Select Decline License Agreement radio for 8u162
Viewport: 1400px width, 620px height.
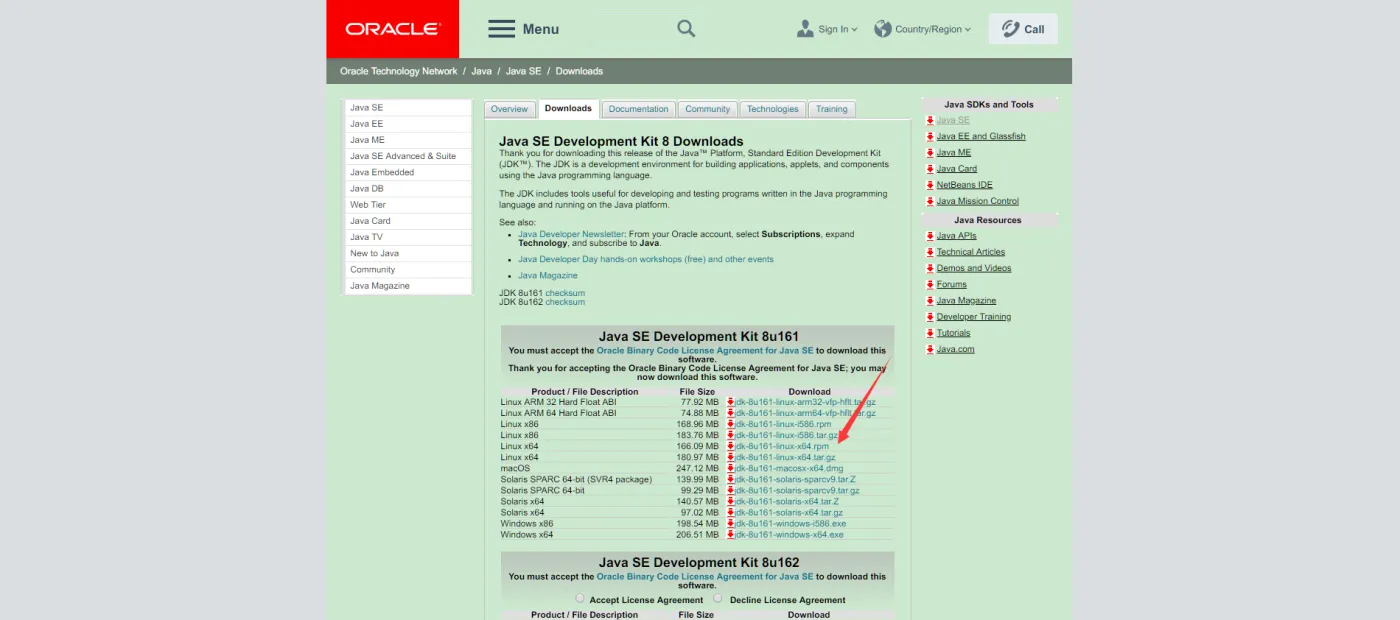click(x=718, y=599)
